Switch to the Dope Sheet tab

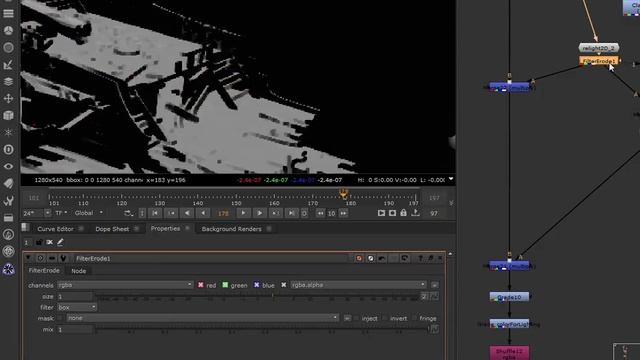(x=112, y=229)
